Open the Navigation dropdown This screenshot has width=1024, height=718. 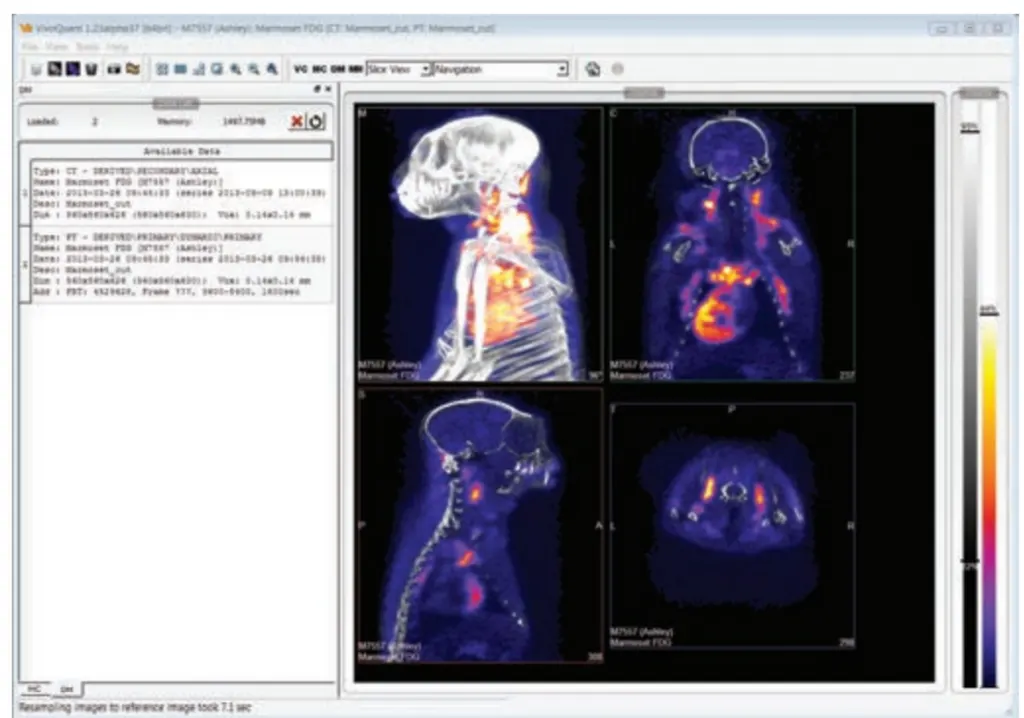501,69
